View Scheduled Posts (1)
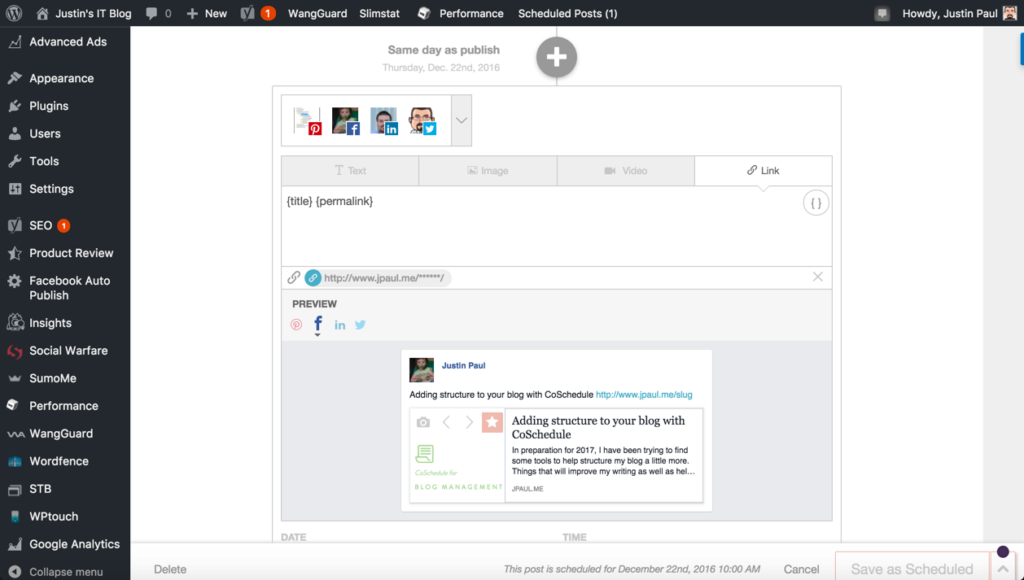 point(568,13)
